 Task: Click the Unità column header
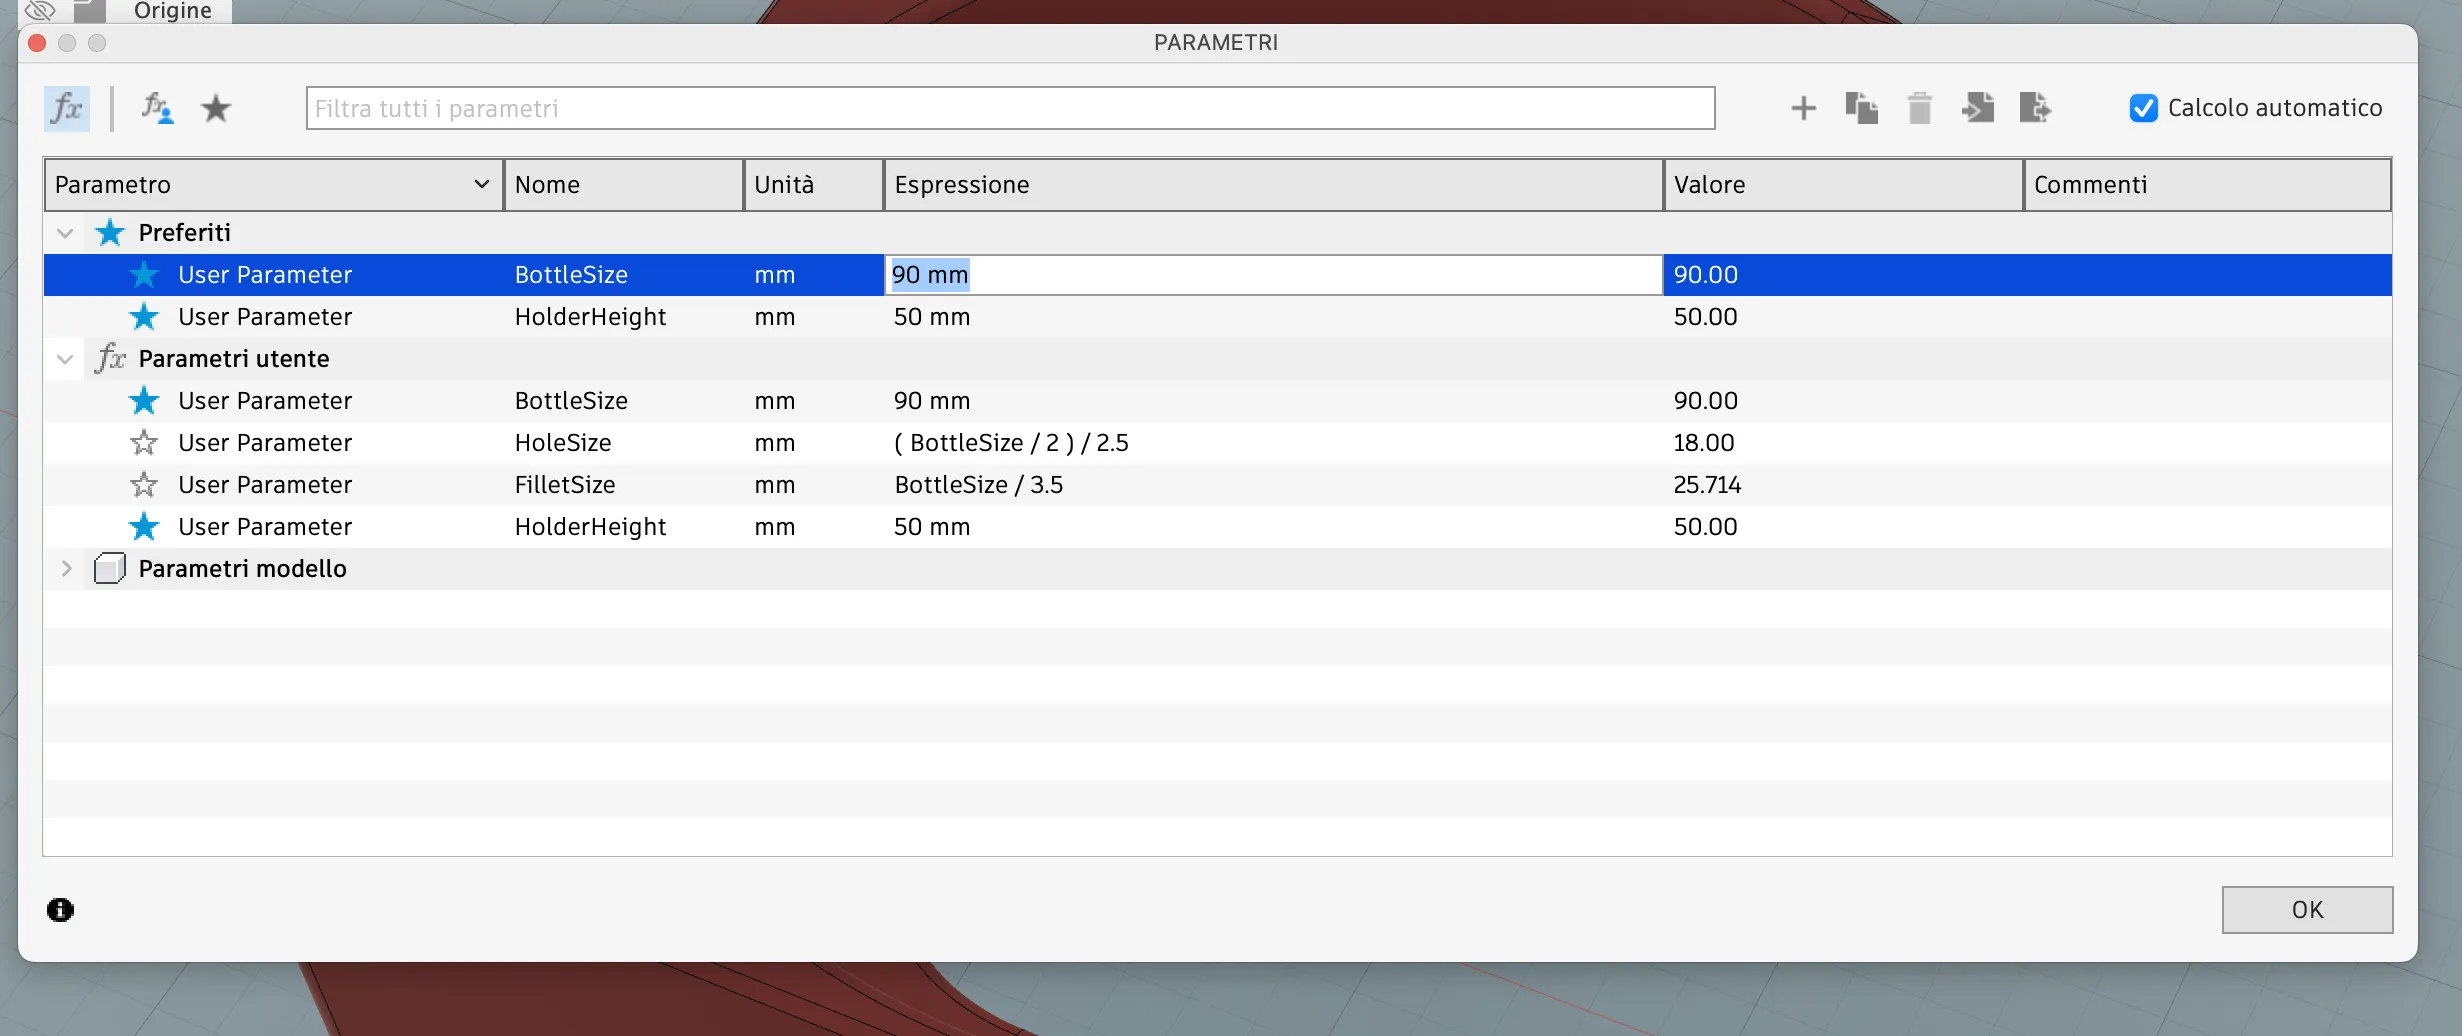coord(814,185)
